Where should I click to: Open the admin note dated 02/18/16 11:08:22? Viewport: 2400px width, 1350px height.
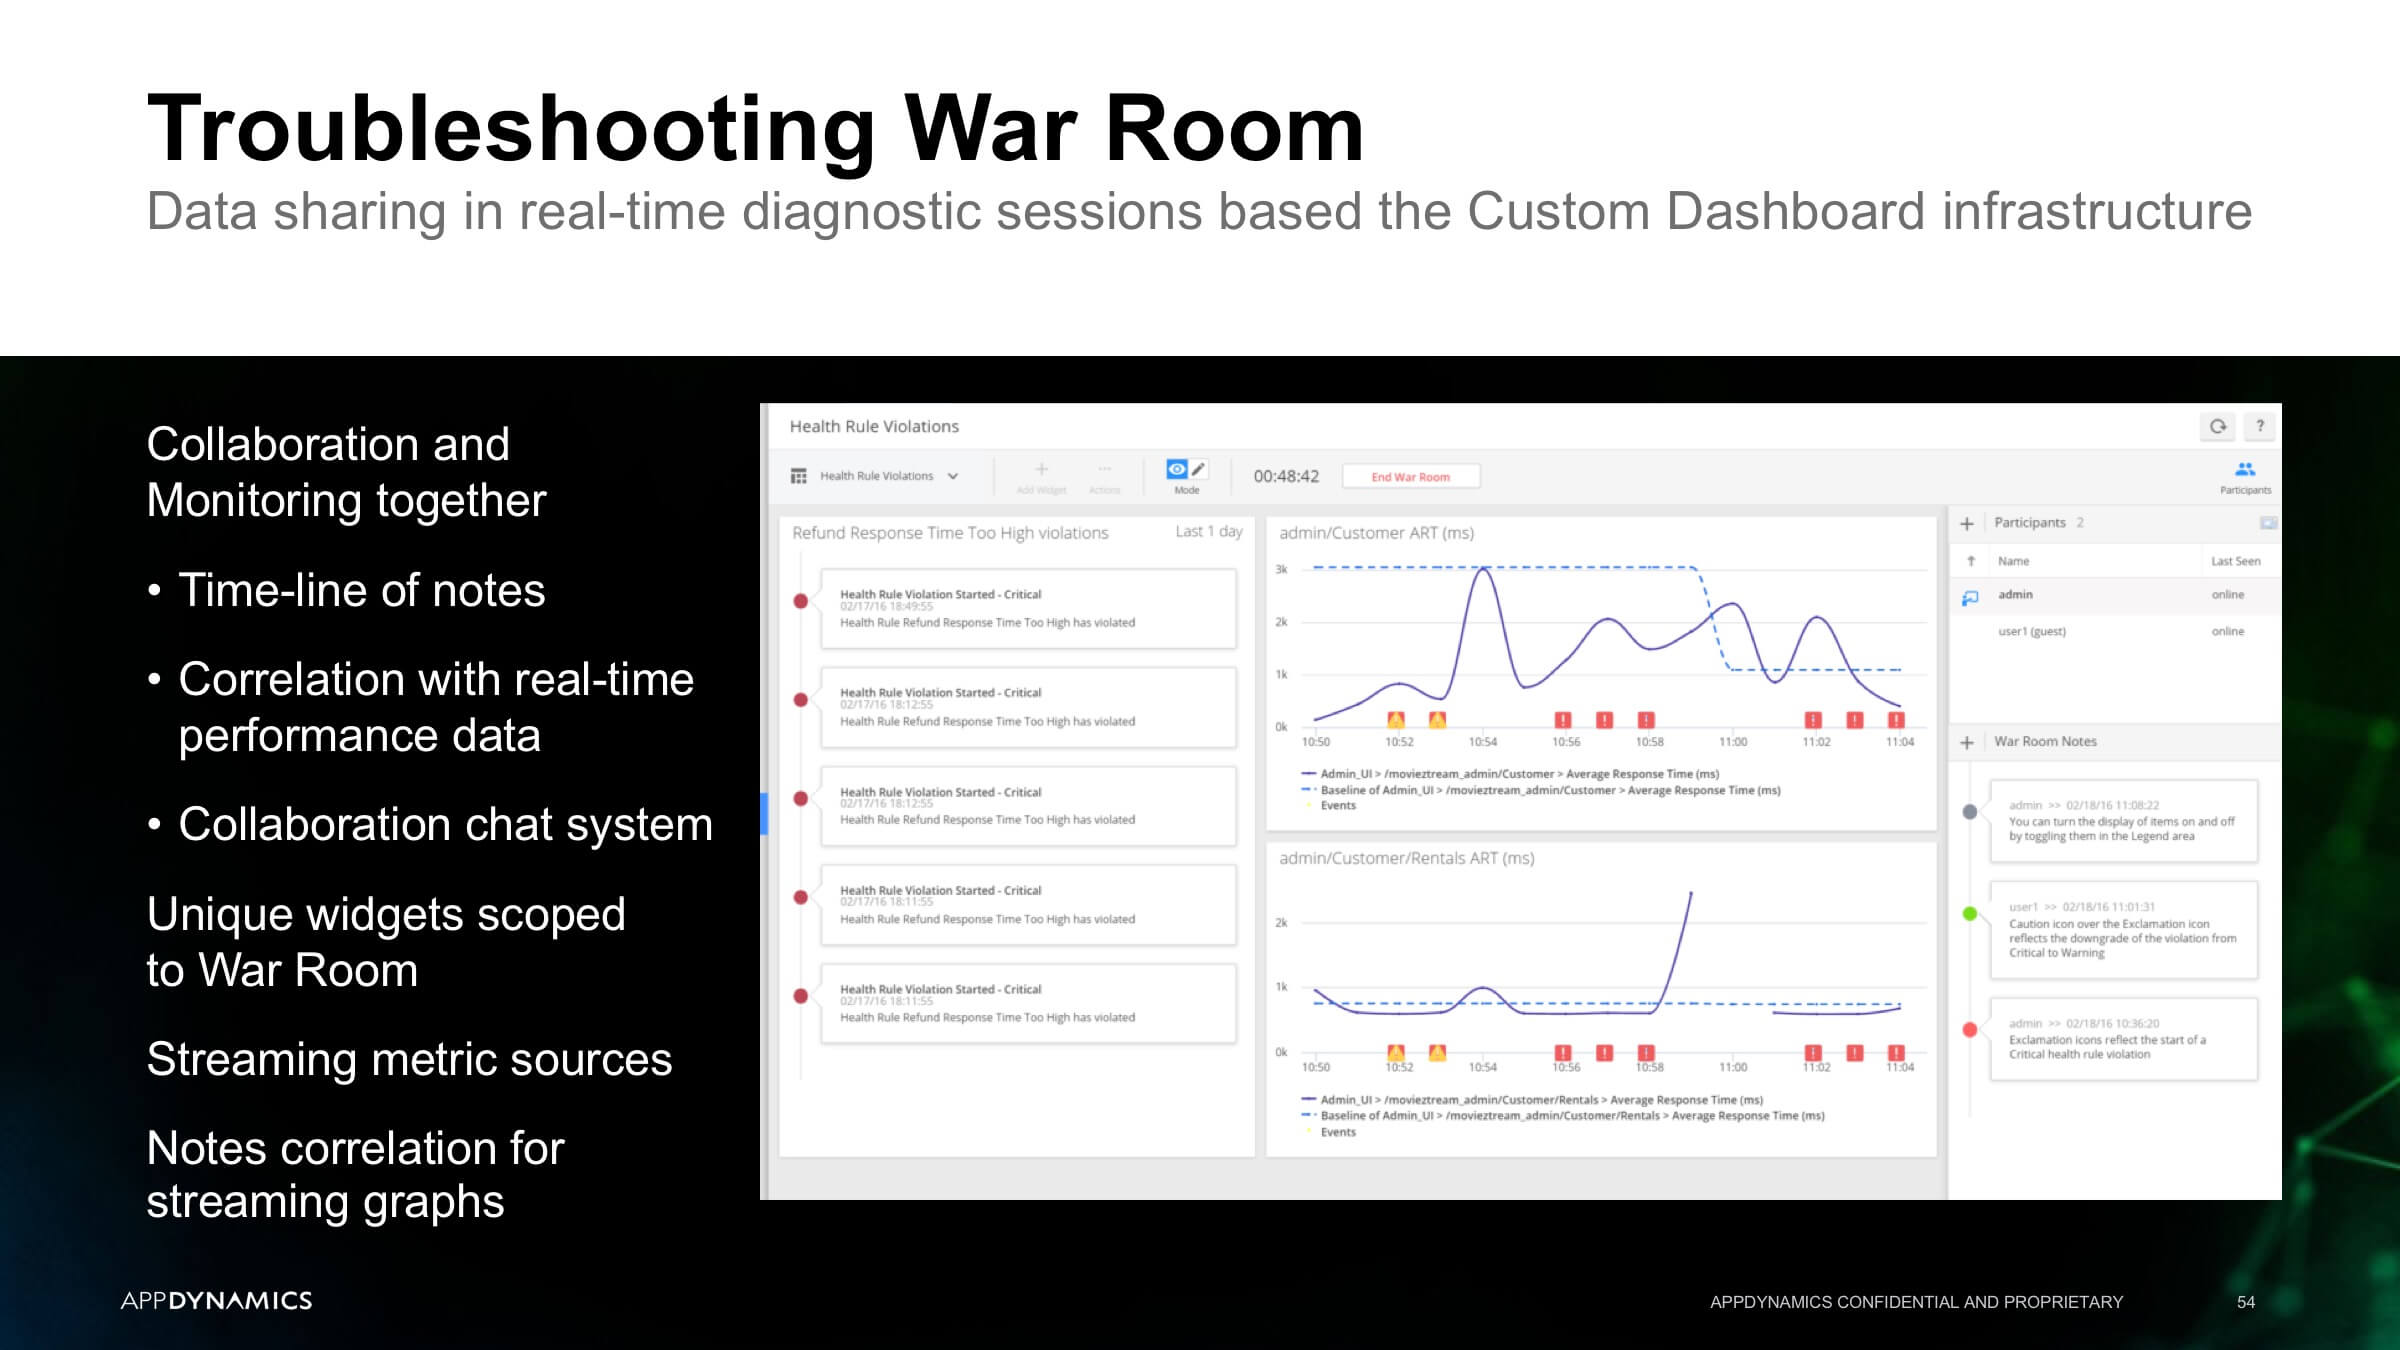2123,821
